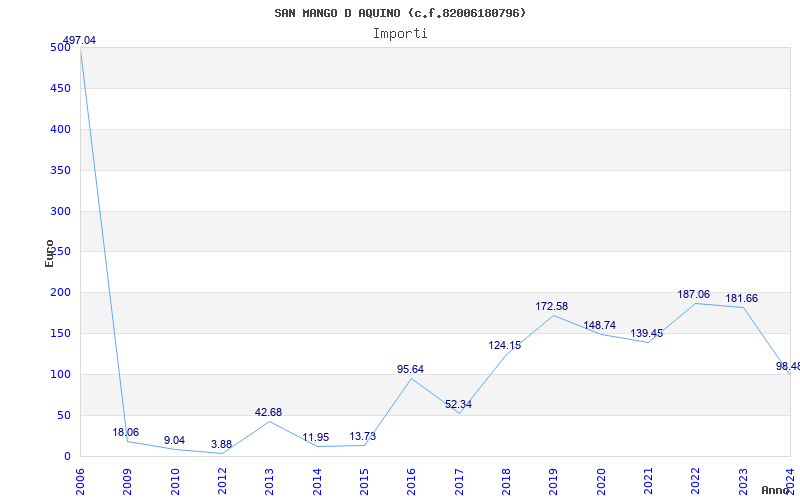The width and height of the screenshot is (800, 500).
Task: Click the Importi subtitle
Action: point(400,33)
